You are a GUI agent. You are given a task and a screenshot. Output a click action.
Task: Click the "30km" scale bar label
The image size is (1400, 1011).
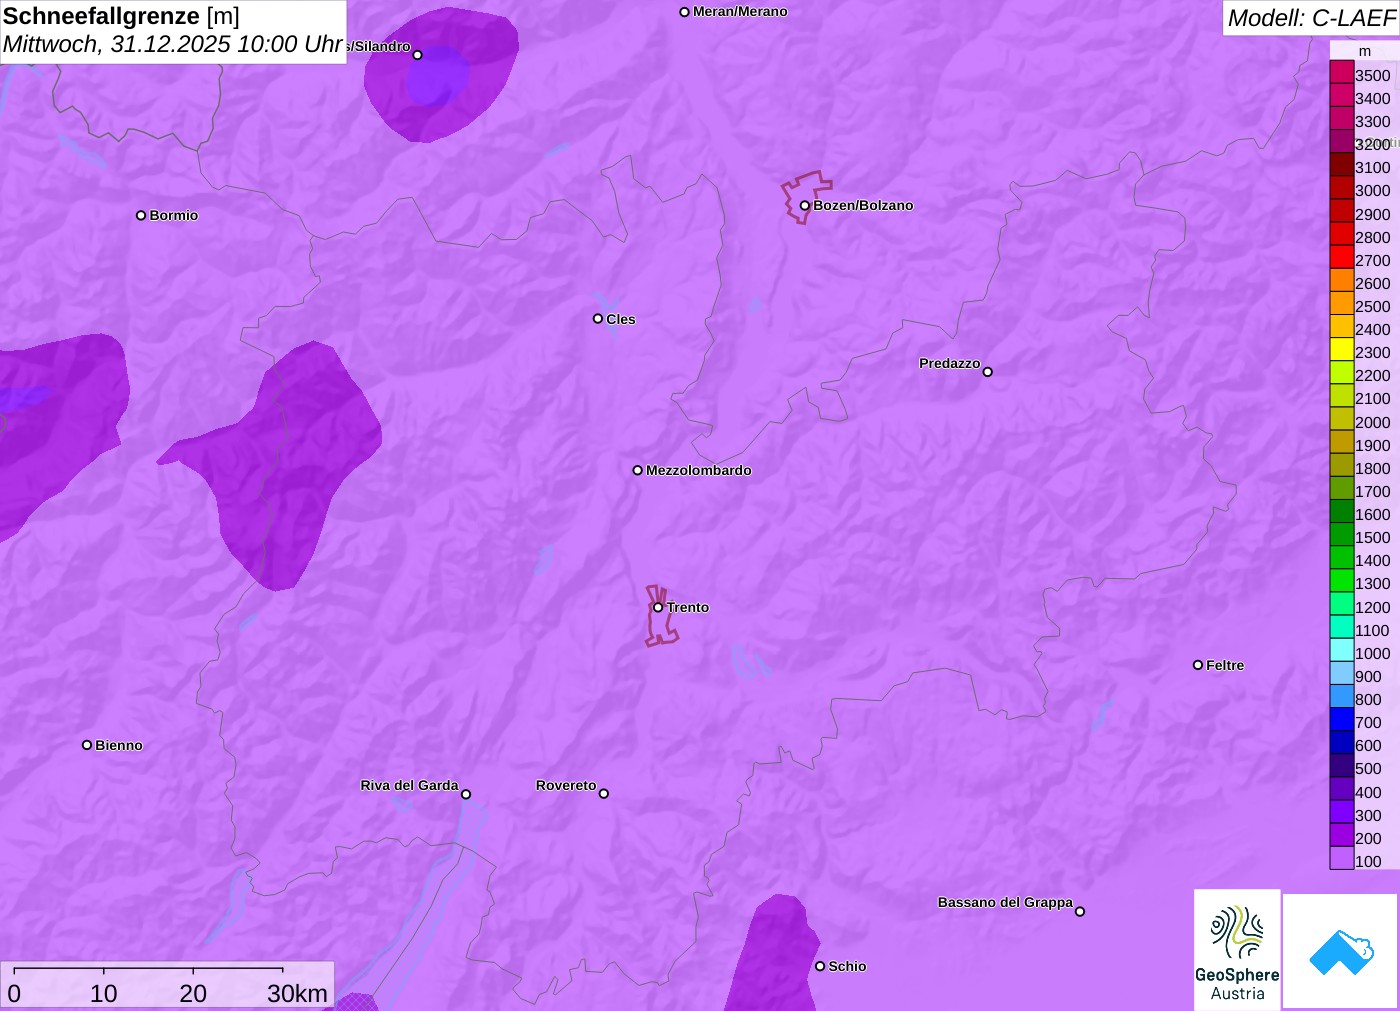pos(297,993)
